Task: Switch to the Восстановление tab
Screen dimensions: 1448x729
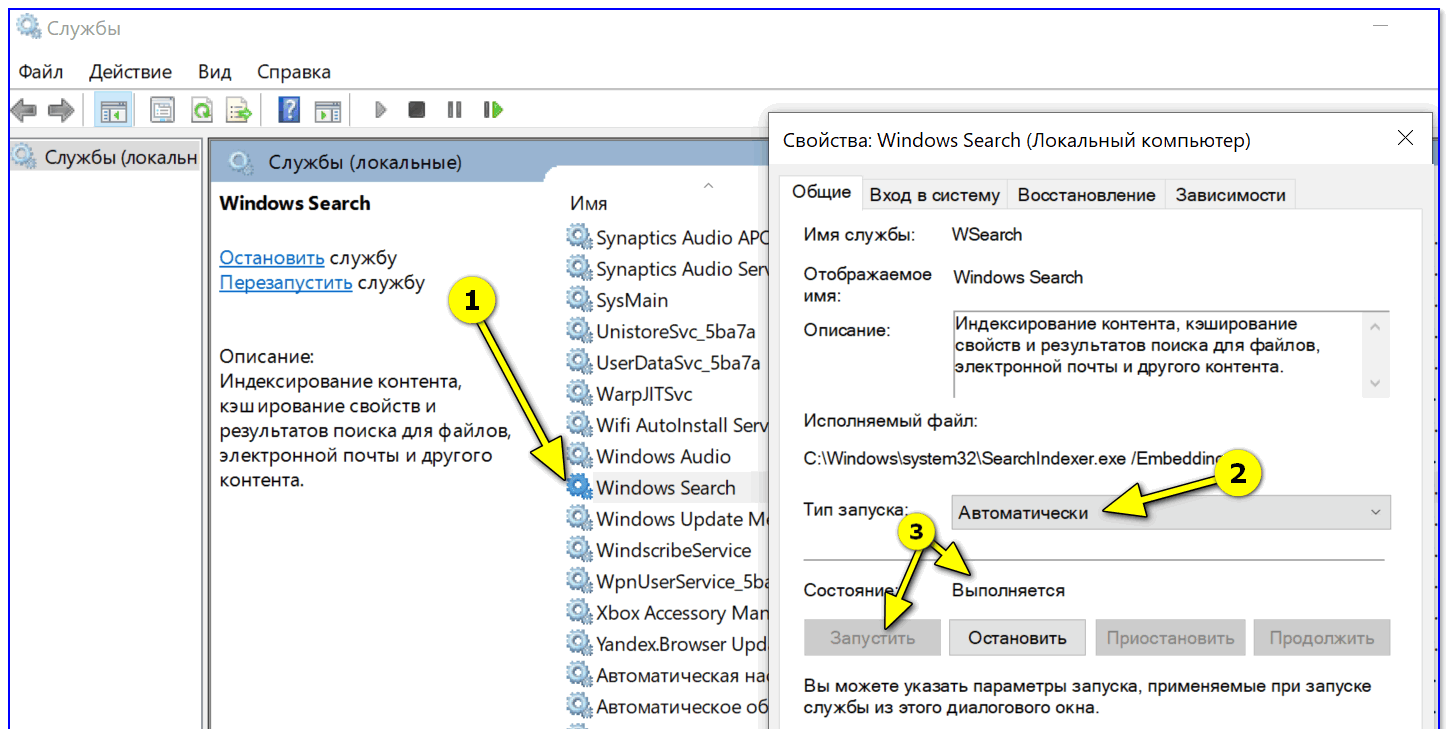Action: pos(1086,195)
